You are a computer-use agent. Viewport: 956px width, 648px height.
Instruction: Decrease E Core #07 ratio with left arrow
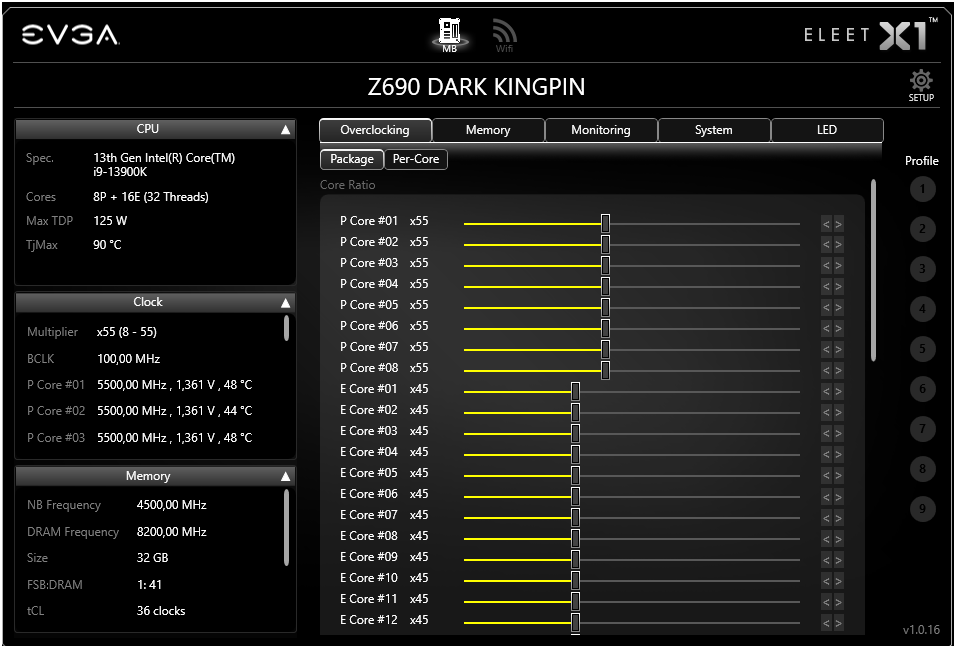(x=826, y=518)
